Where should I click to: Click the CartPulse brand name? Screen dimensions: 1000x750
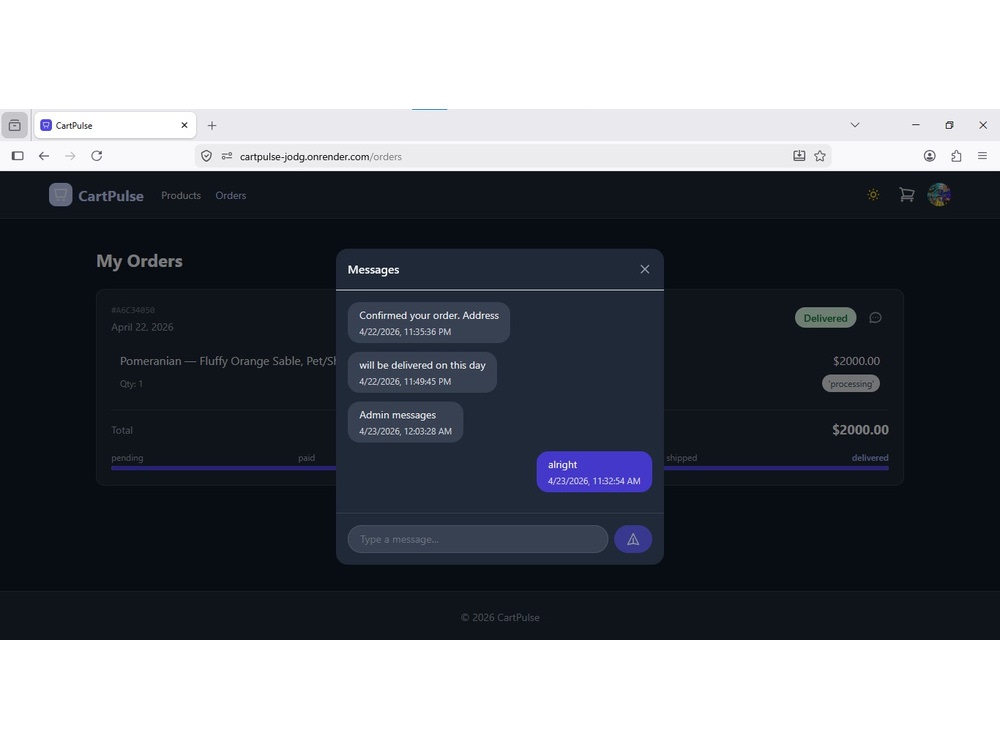[x=111, y=196]
